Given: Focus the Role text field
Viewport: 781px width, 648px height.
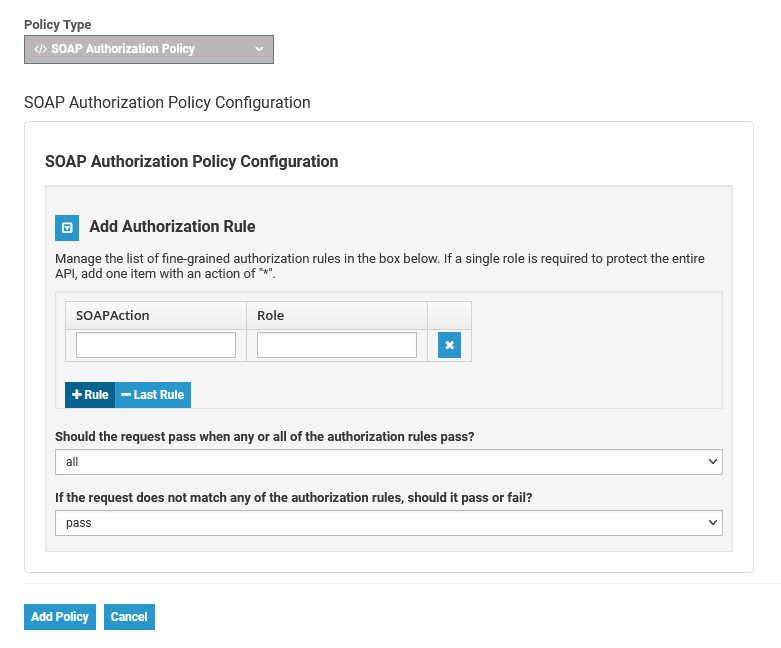Looking at the screenshot, I should (x=336, y=345).
